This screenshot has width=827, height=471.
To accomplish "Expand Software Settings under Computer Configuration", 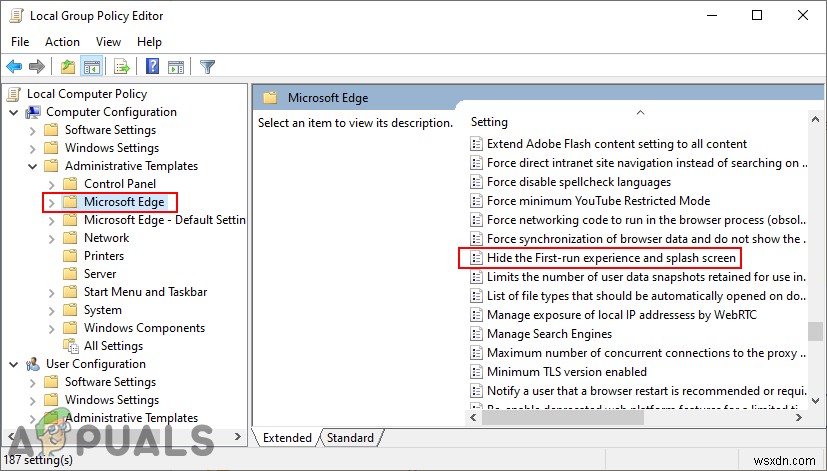I will click(33, 130).
